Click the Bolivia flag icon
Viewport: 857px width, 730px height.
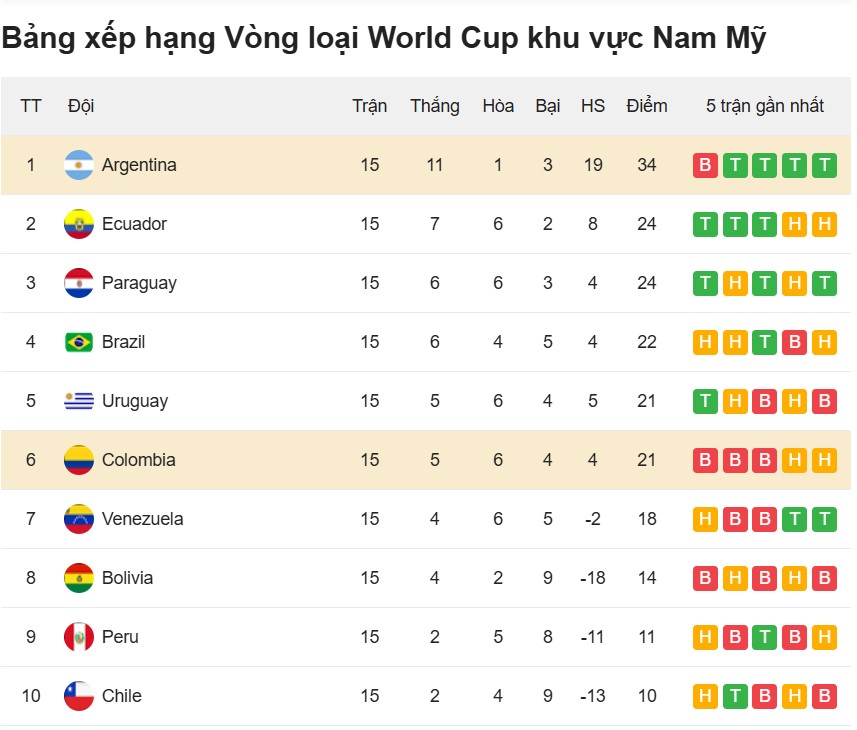pyautogui.click(x=79, y=578)
